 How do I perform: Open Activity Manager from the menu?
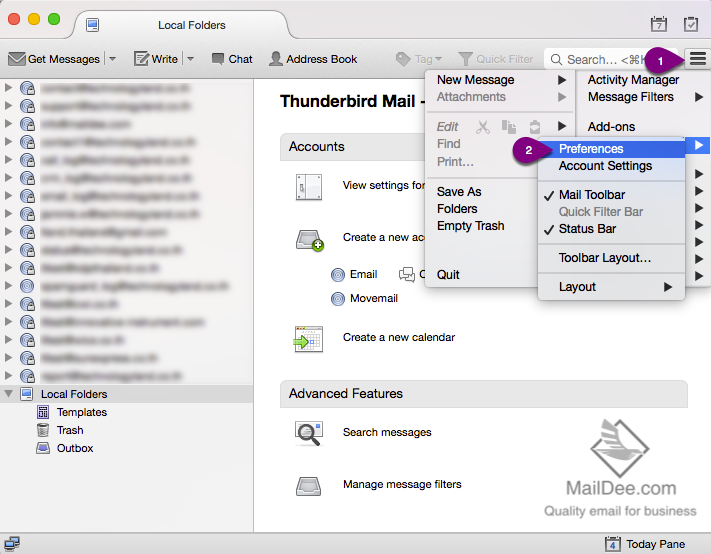(633, 80)
